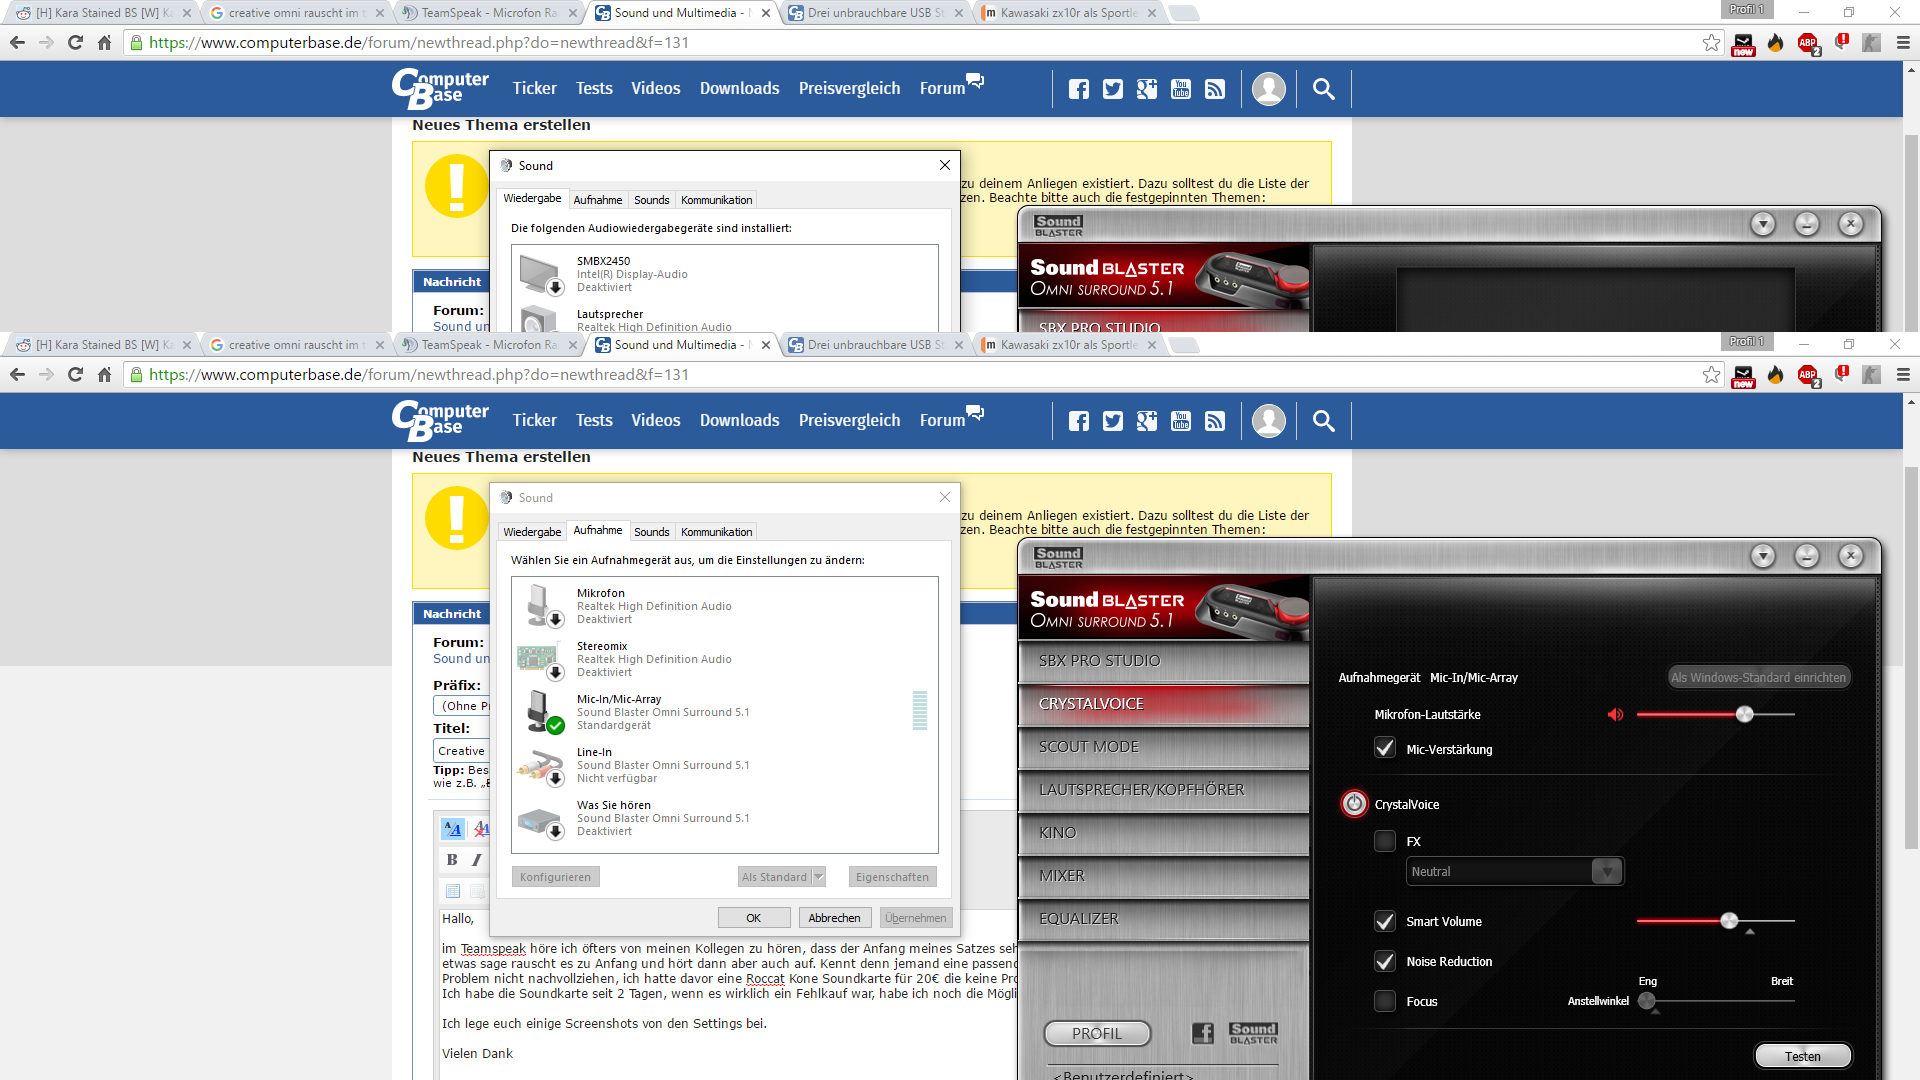The height and width of the screenshot is (1080, 1920).
Task: Open the MIXER section in Sound Blaster
Action: pyautogui.click(x=1164, y=876)
